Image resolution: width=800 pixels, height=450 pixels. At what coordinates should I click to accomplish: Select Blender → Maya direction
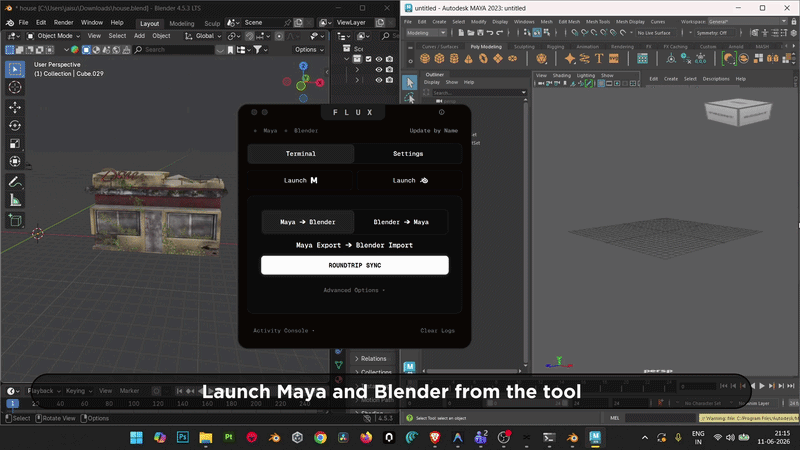click(401, 222)
